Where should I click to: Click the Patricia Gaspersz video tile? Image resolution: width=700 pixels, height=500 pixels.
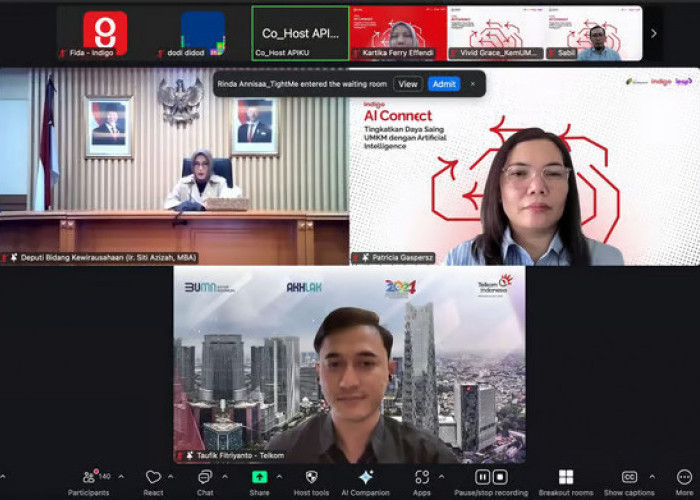(x=525, y=167)
